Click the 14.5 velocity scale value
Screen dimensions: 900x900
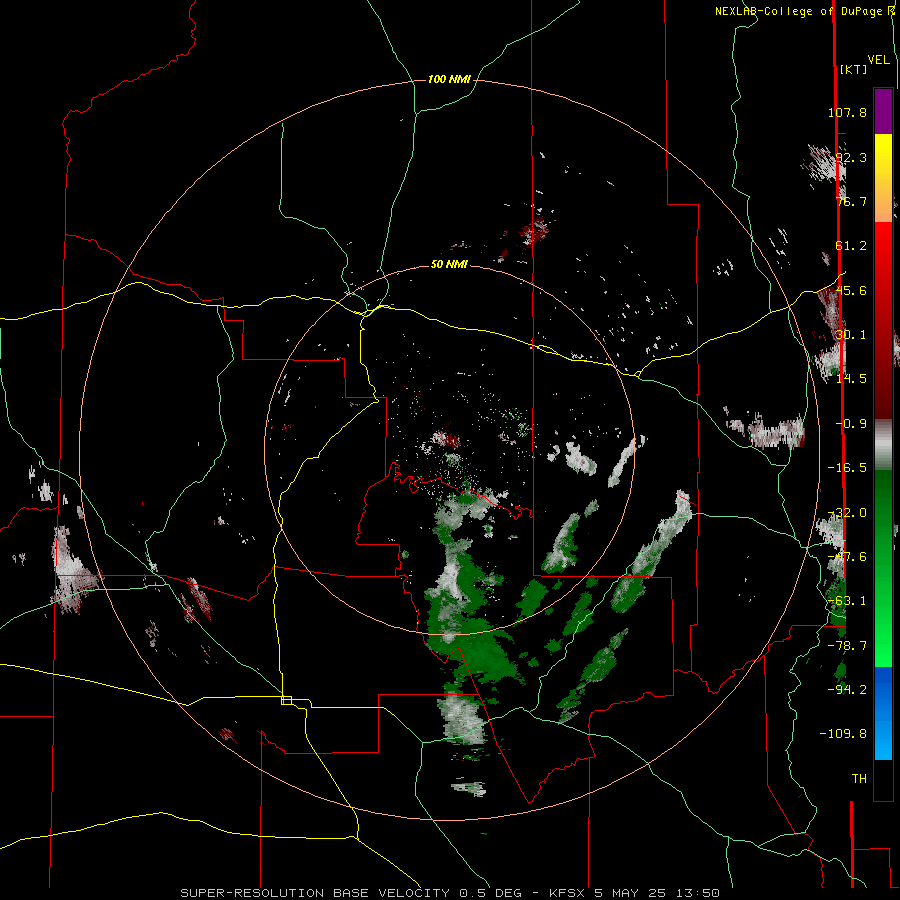(851, 379)
